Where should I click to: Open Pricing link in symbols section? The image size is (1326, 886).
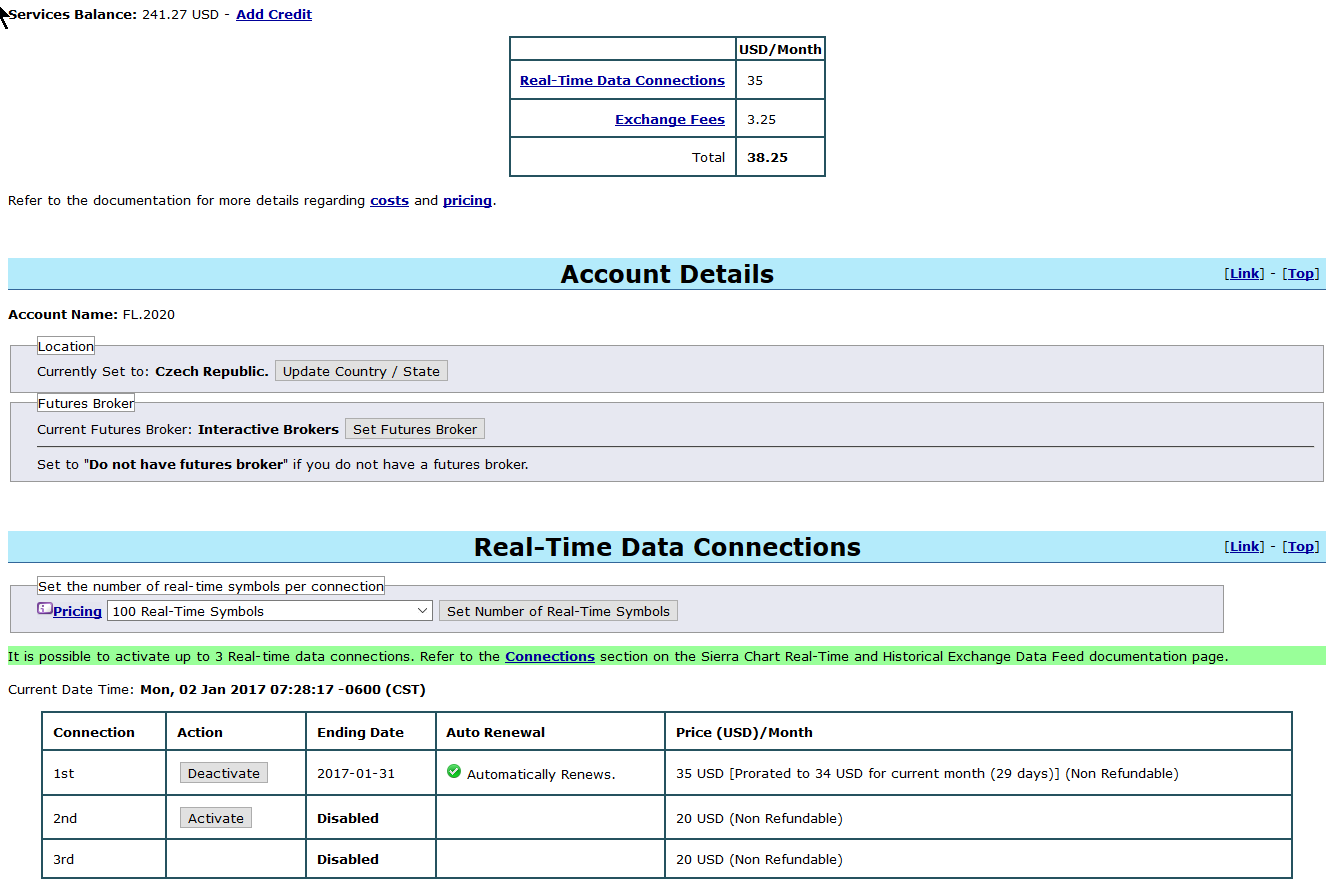[77, 612]
